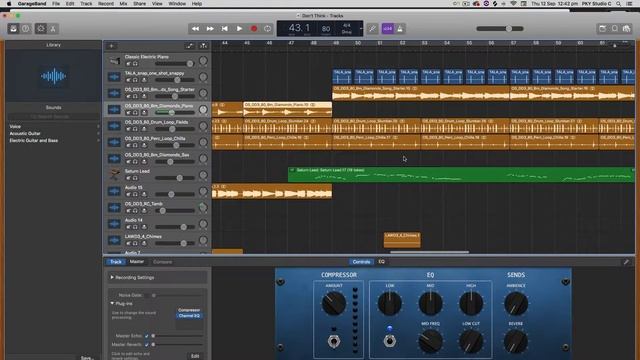
Task: Click the Rewind transport button
Action: click(x=196, y=29)
